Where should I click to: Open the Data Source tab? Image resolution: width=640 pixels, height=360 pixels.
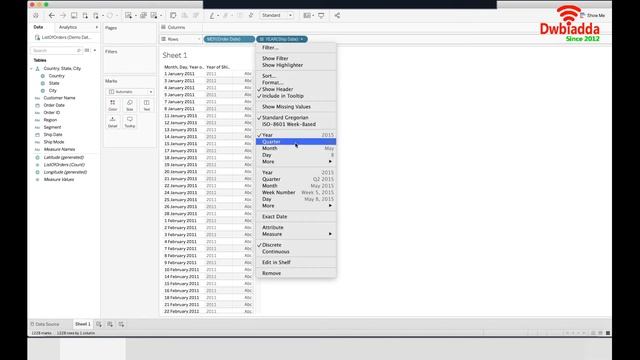tap(45, 324)
